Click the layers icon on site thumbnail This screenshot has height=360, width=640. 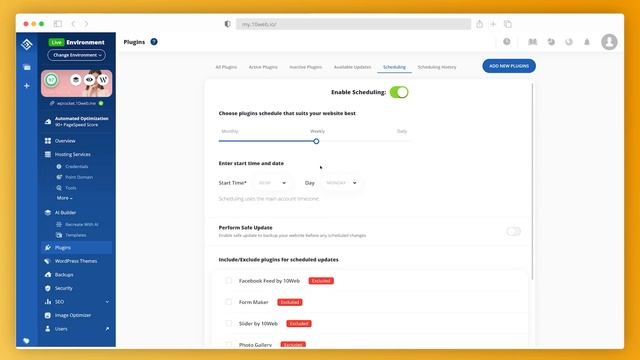[76, 80]
